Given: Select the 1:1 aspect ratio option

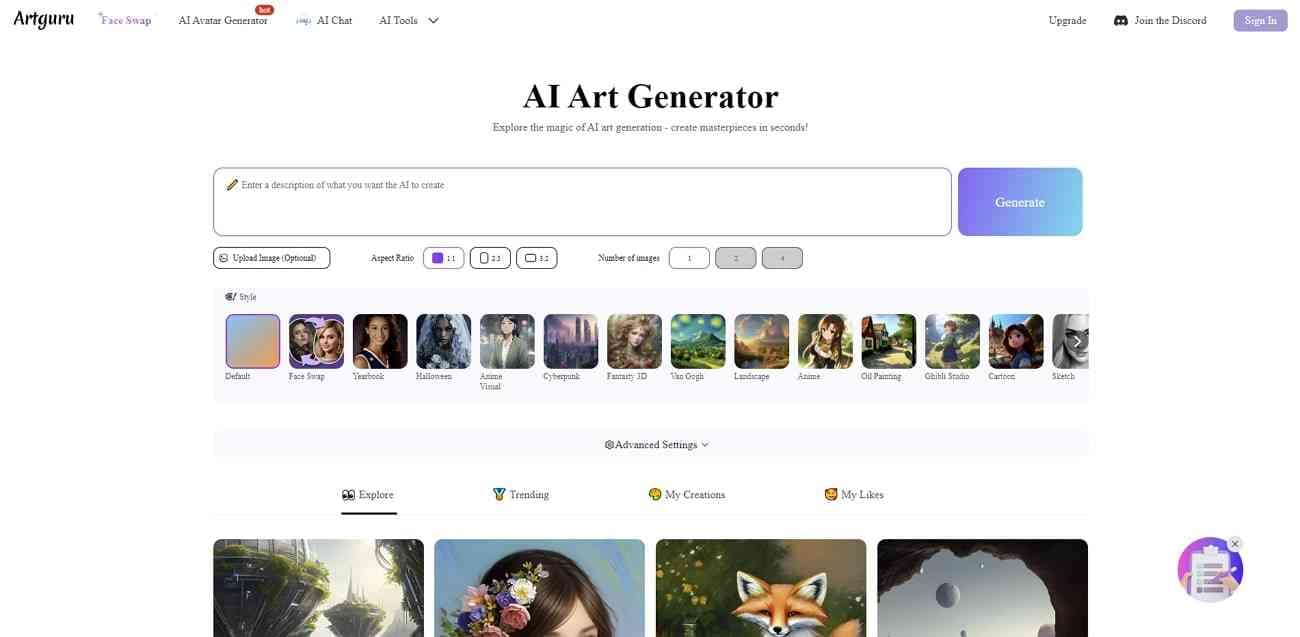Looking at the screenshot, I should click(x=444, y=258).
